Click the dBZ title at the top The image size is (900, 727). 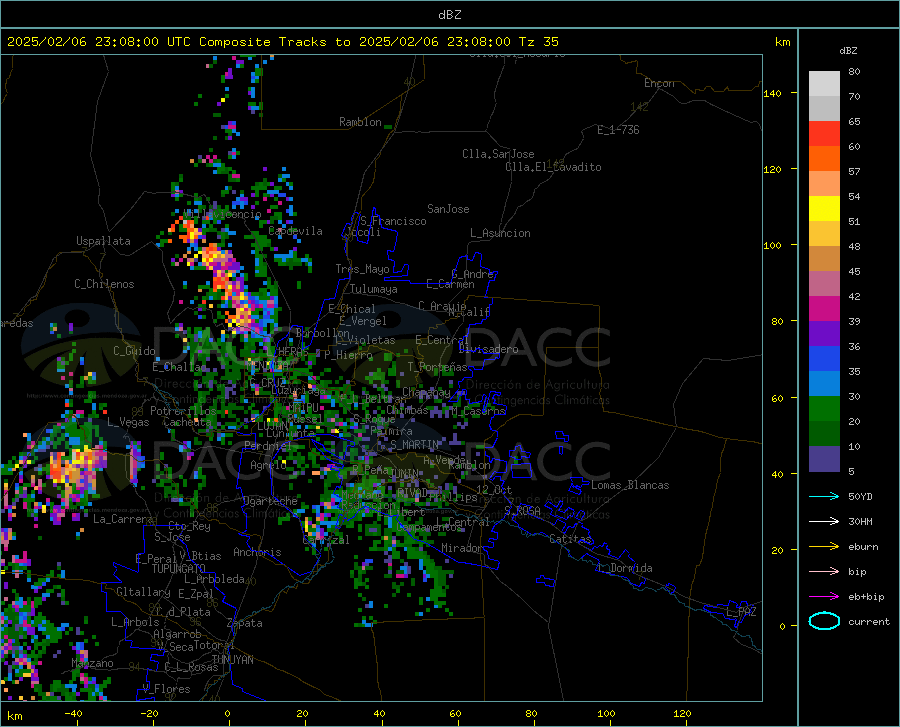click(449, 15)
